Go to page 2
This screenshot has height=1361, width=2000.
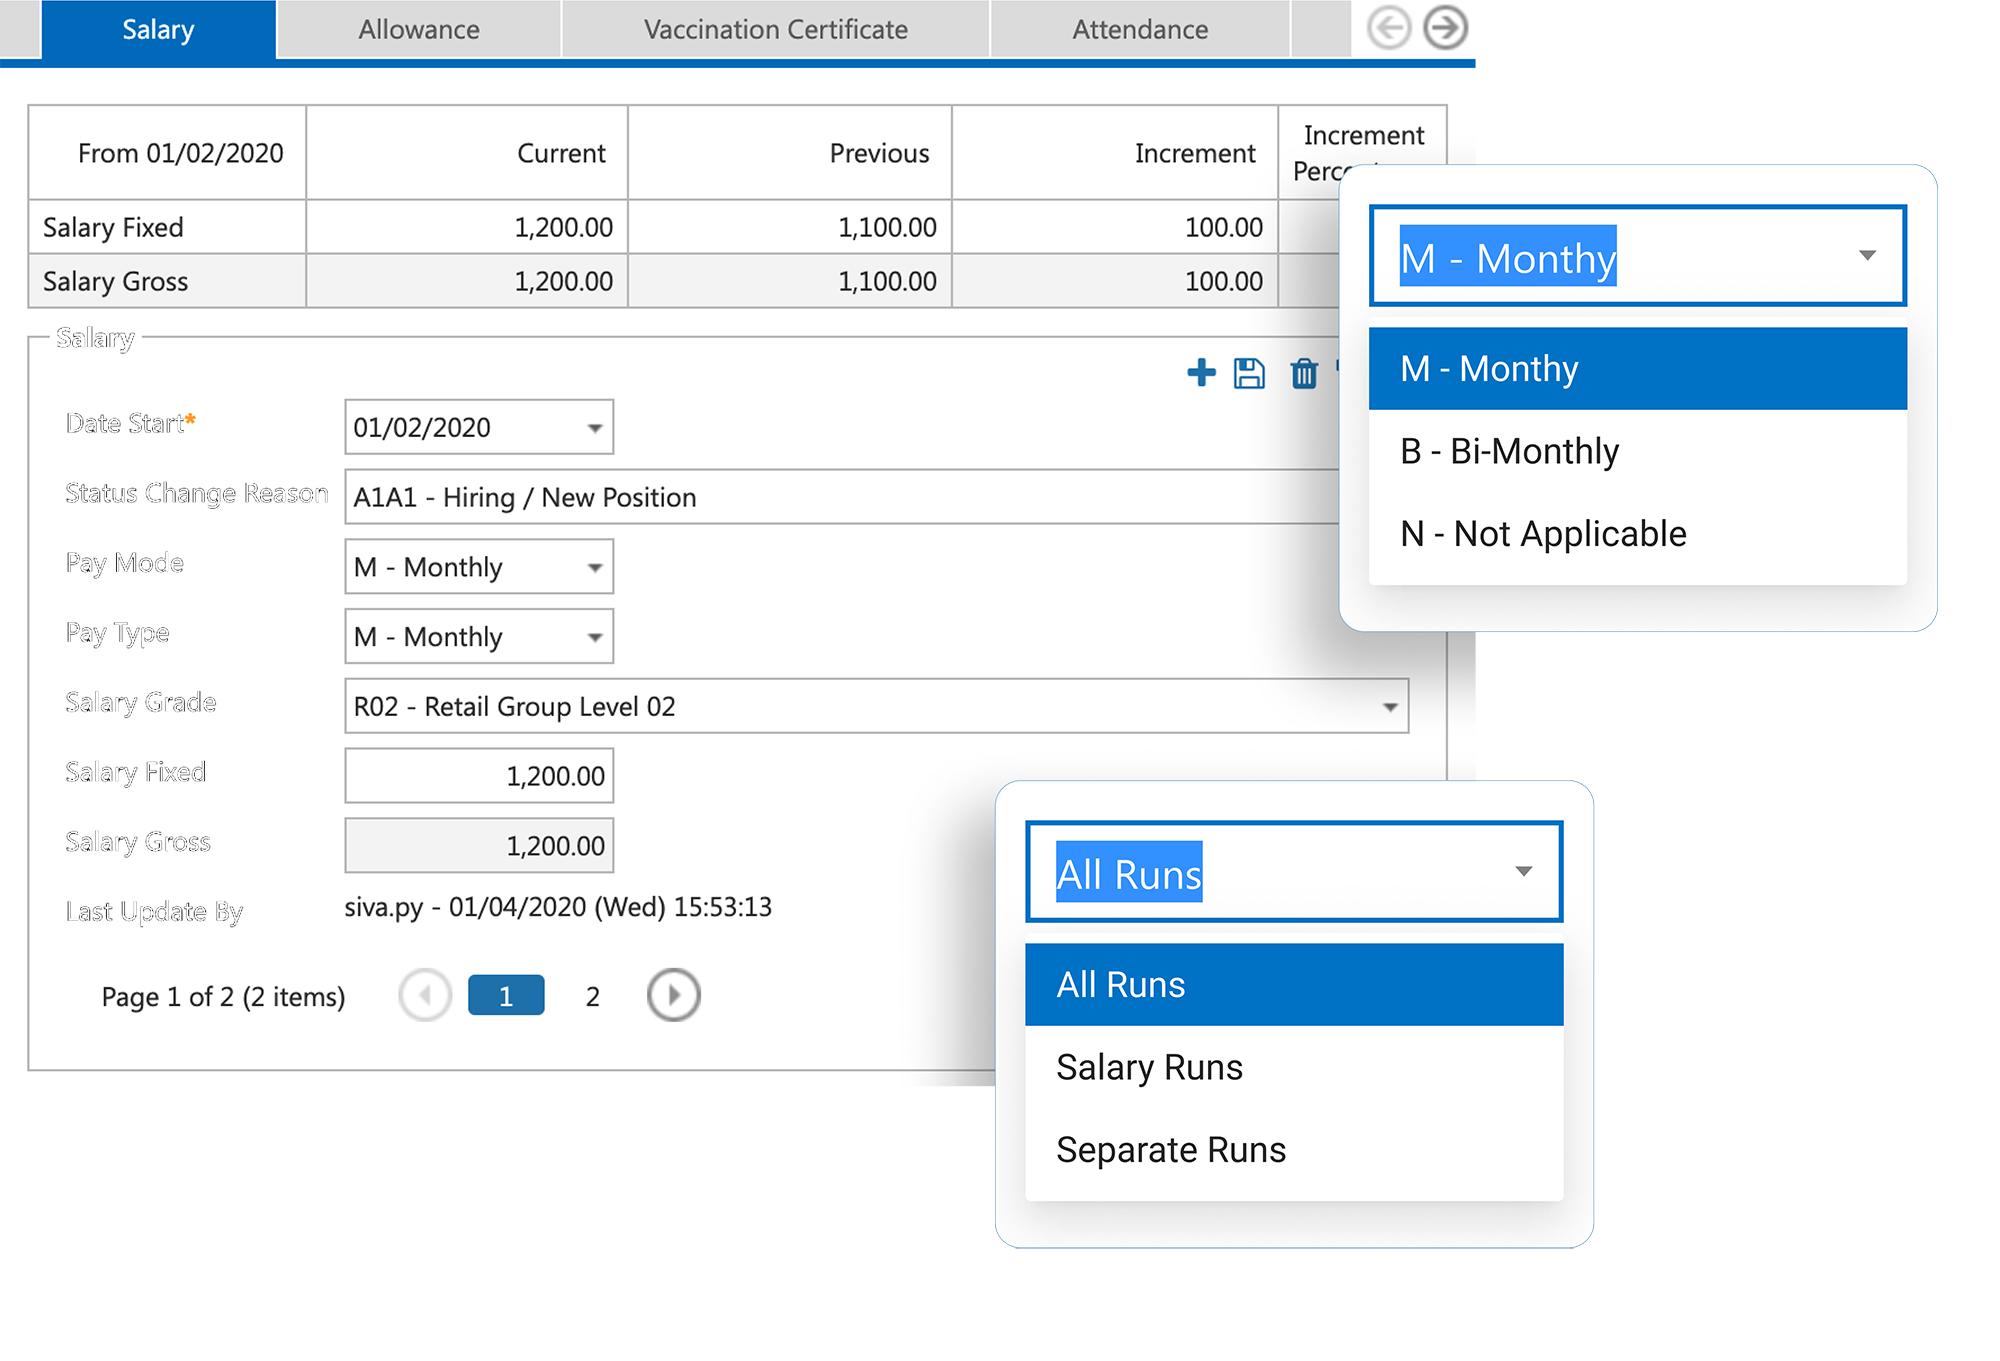pyautogui.click(x=593, y=997)
